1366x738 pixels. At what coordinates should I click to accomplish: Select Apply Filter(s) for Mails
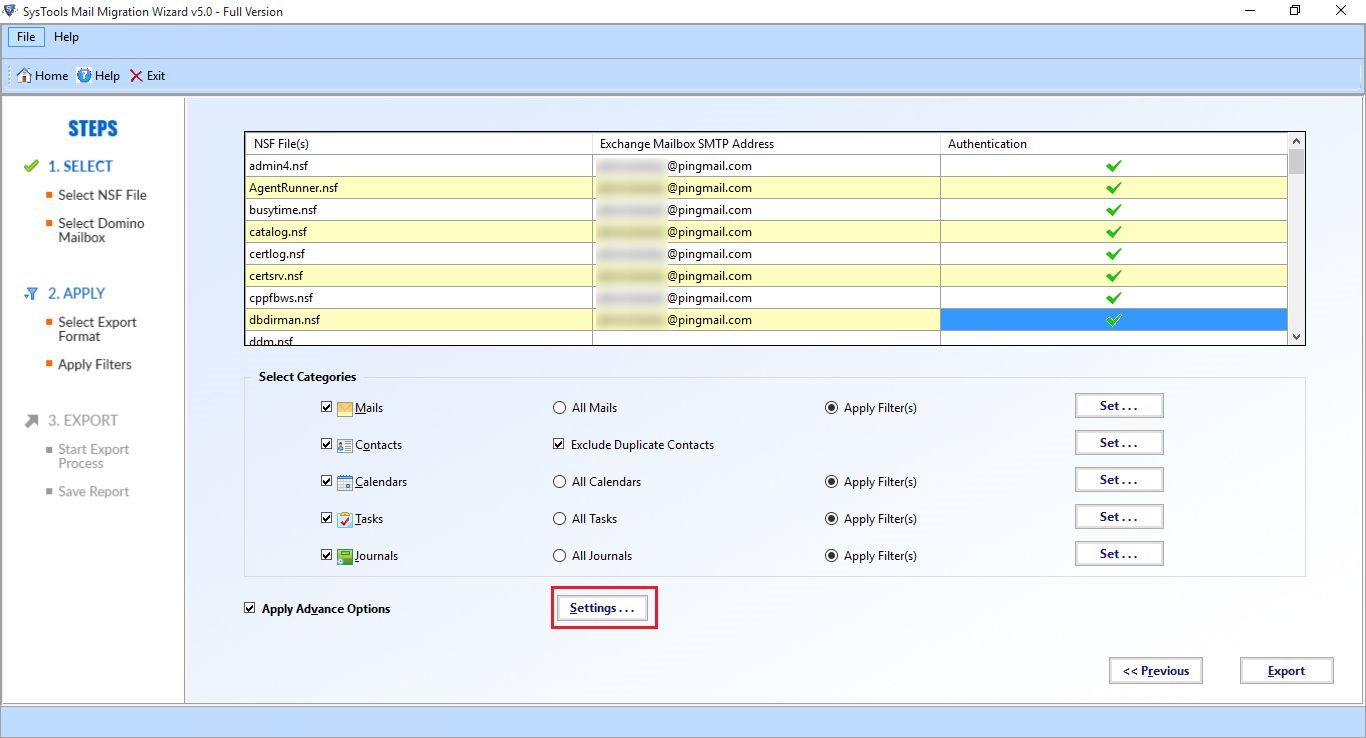(831, 408)
